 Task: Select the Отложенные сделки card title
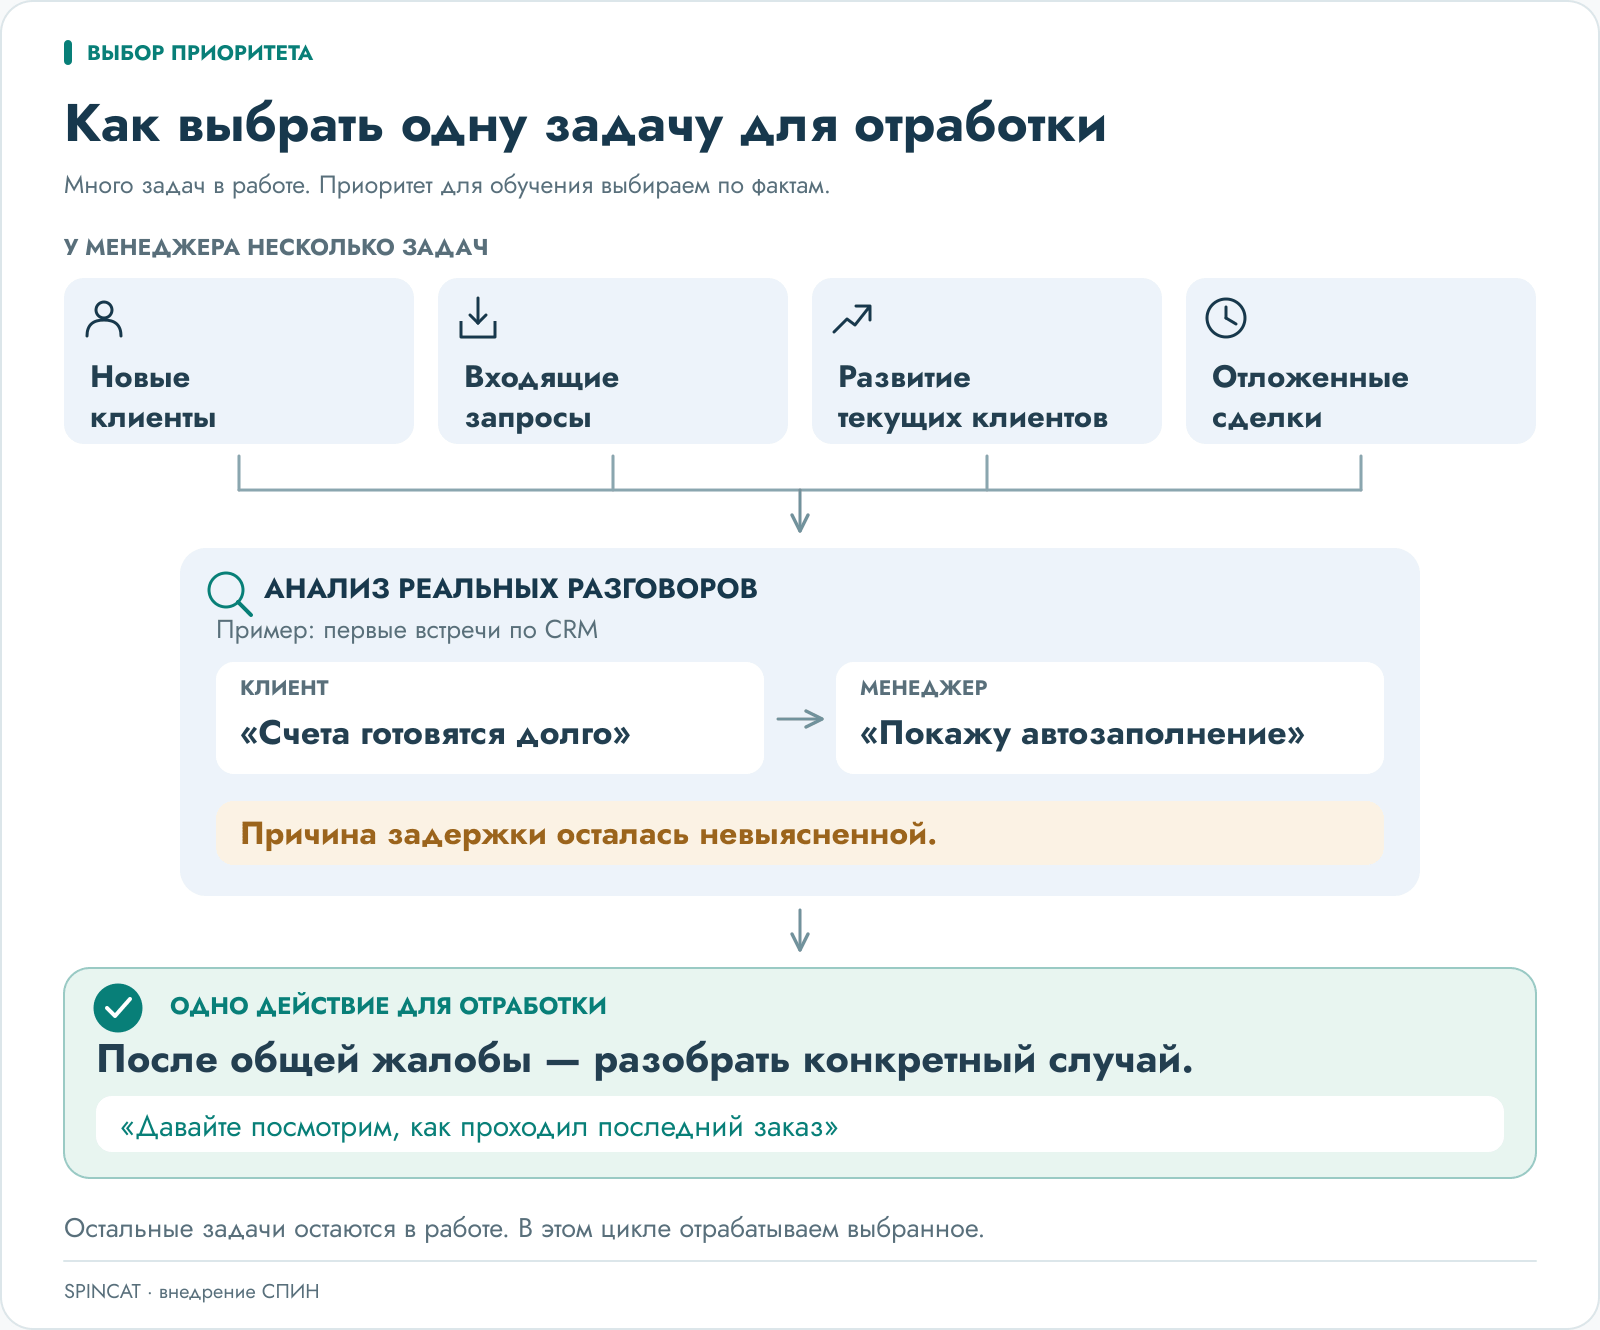tap(1310, 397)
